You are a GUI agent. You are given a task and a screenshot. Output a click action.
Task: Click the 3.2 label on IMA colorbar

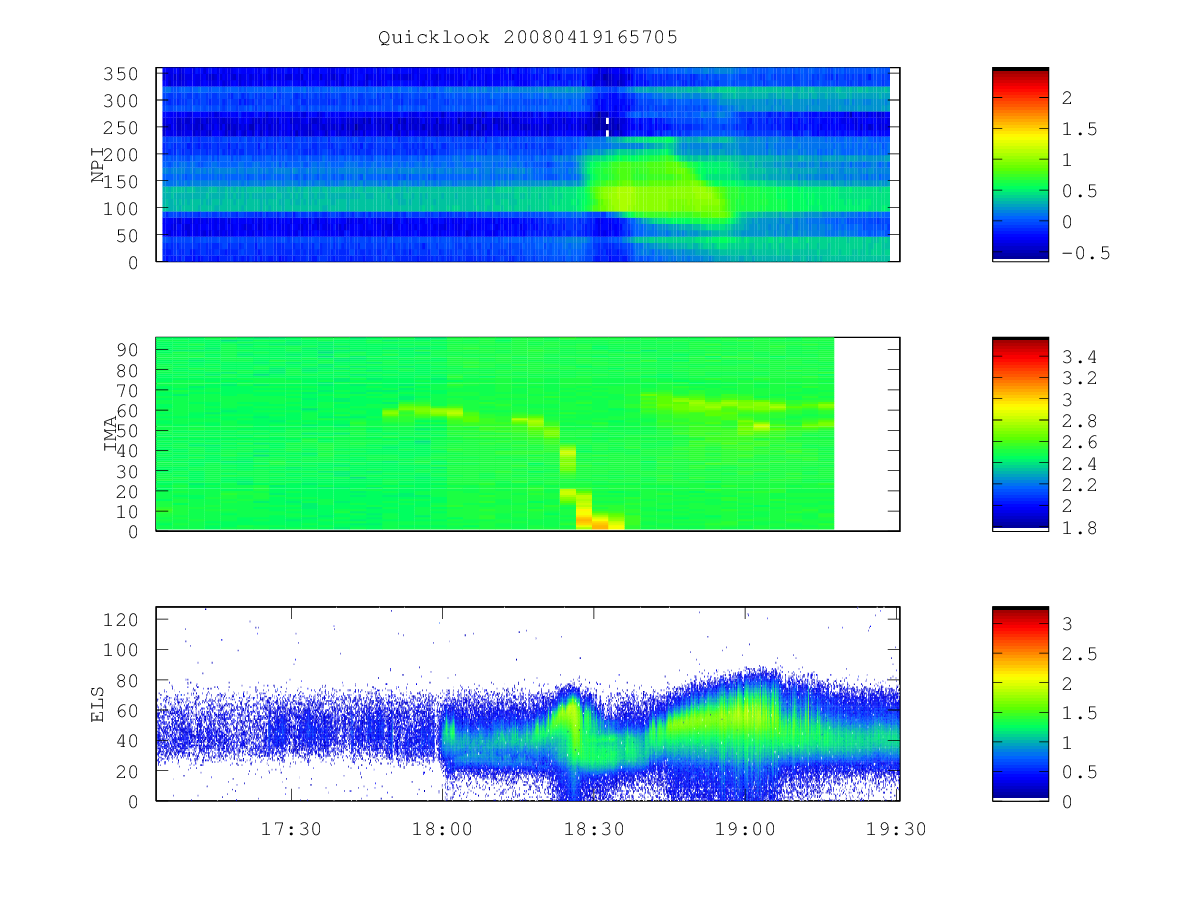[1079, 378]
